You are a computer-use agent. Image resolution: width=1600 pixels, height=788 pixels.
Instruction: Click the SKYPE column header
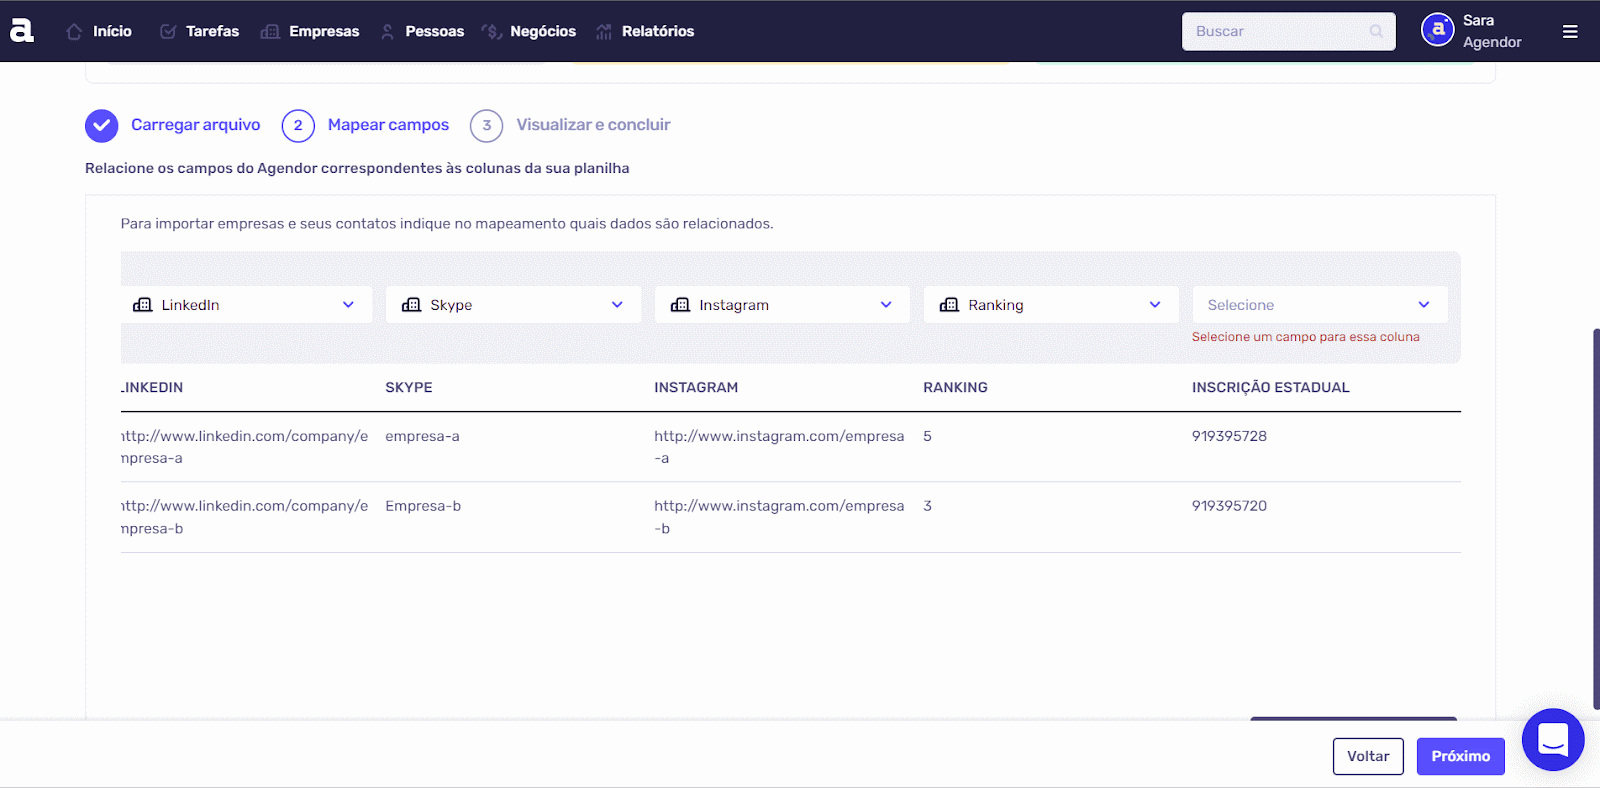(409, 388)
